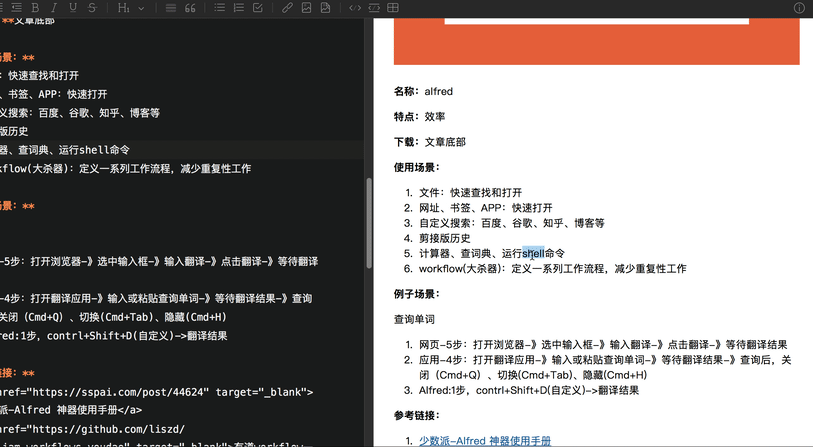Open the 少数派-Alfred 神器使用手册 link in preview
This screenshot has height=447, width=813.
pos(485,441)
